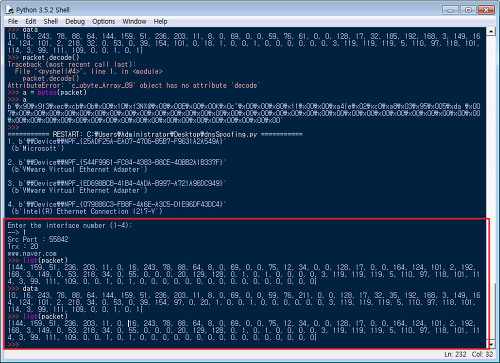Image resolution: width=500 pixels, height=363 pixels.
Task: Open the Debug menu
Action: (x=75, y=21)
